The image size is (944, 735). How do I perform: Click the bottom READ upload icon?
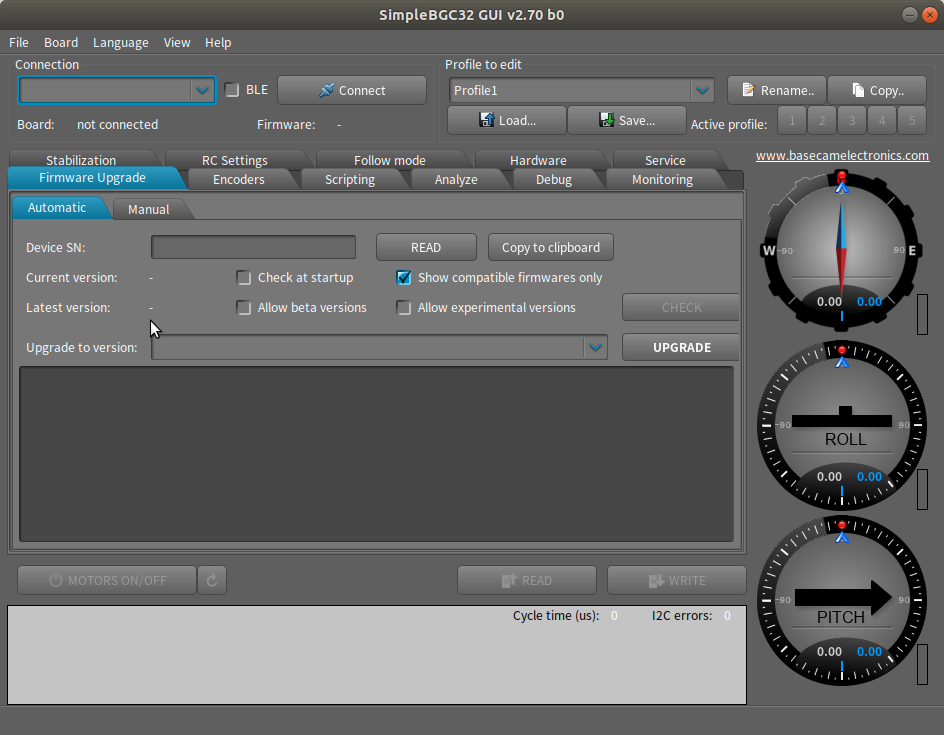[x=509, y=580]
